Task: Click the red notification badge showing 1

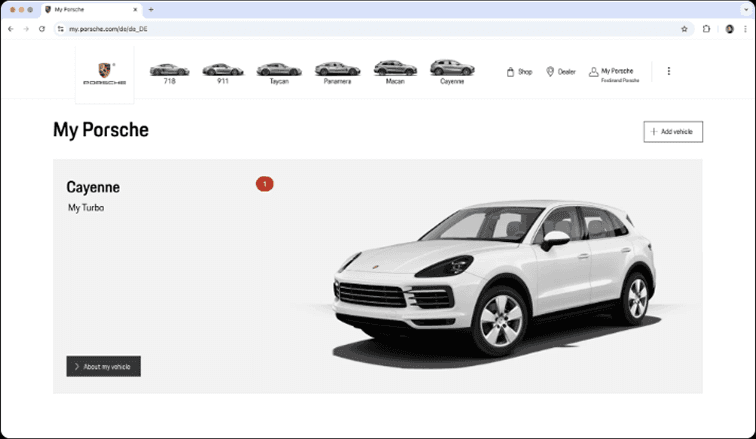Action: (x=265, y=184)
